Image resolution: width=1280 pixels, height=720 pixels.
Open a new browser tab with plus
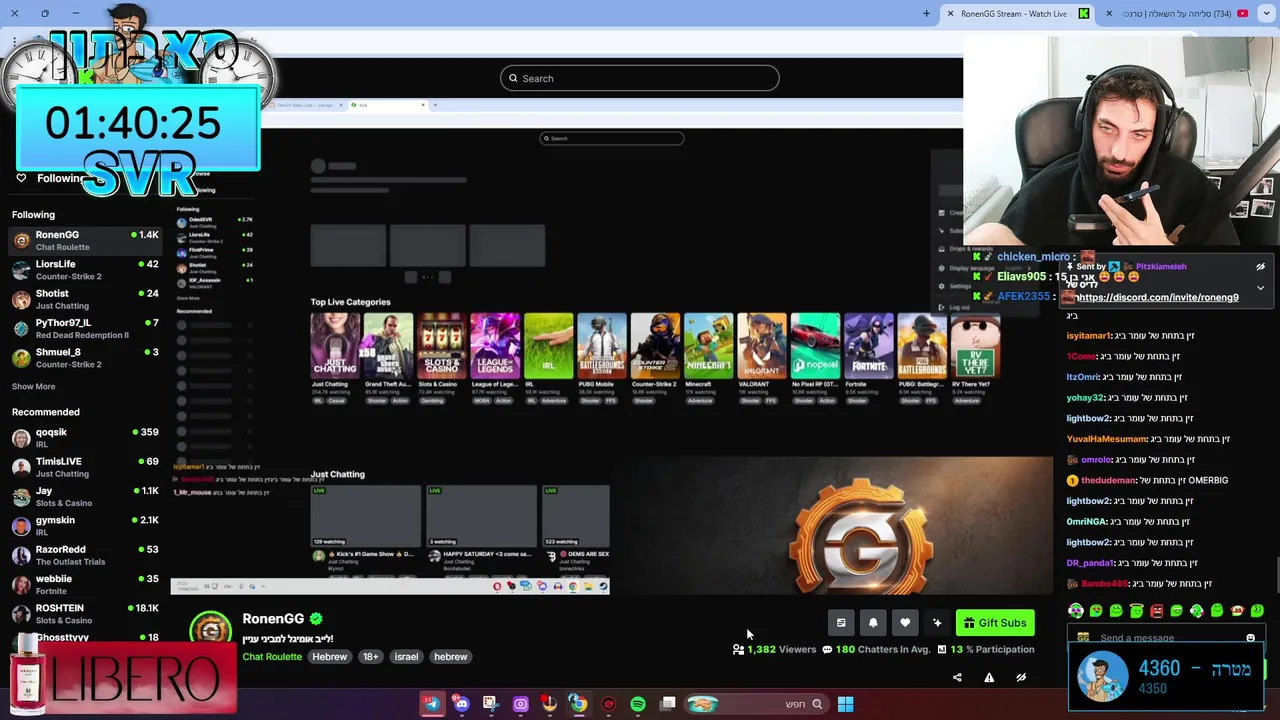pos(926,13)
